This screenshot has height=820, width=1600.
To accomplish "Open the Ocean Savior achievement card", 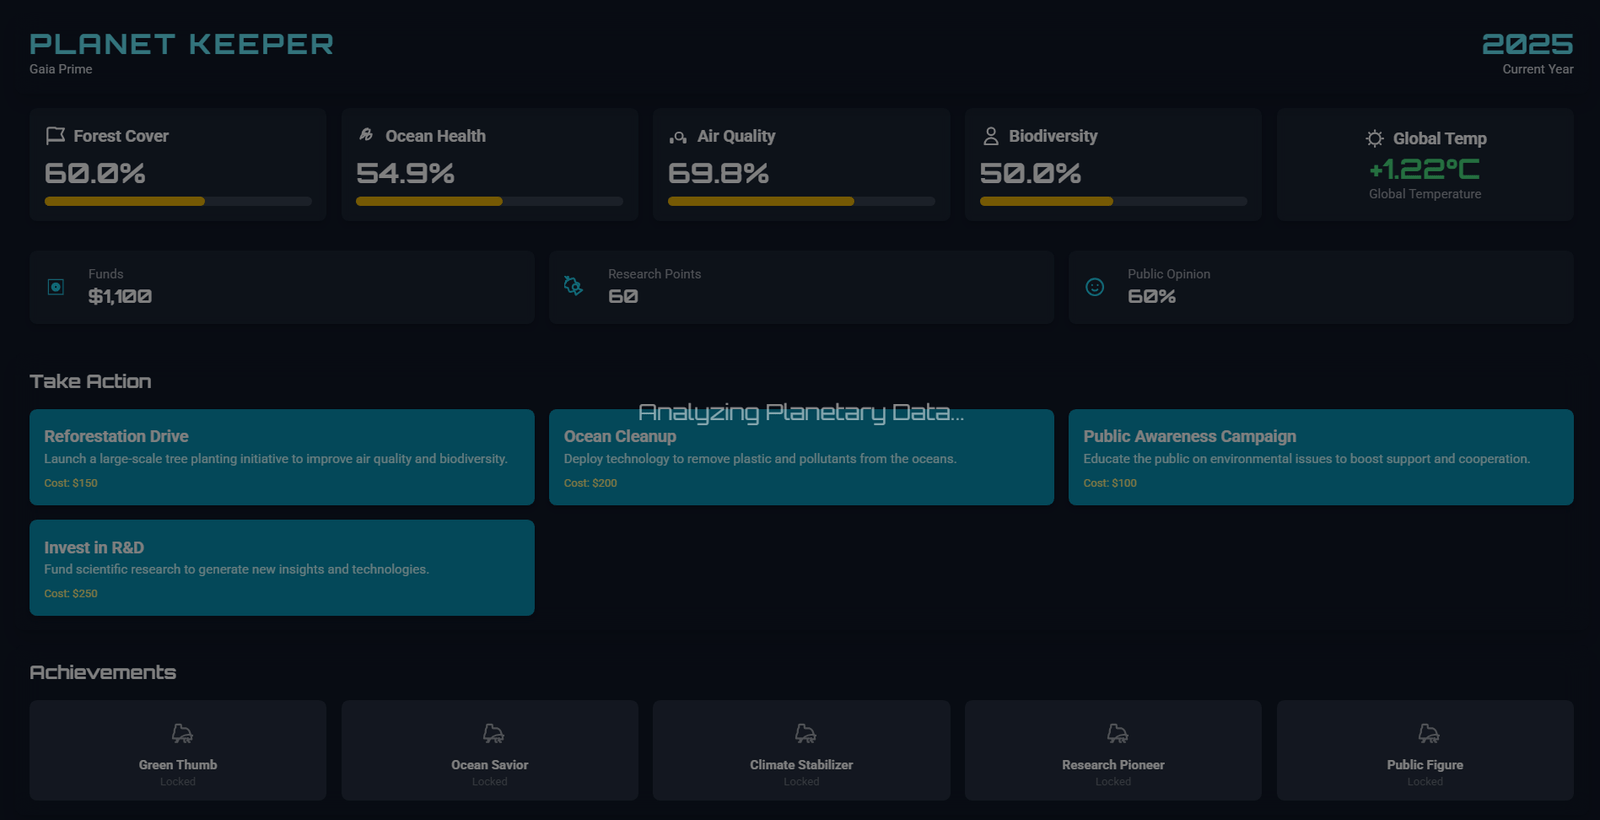I will [489, 750].
